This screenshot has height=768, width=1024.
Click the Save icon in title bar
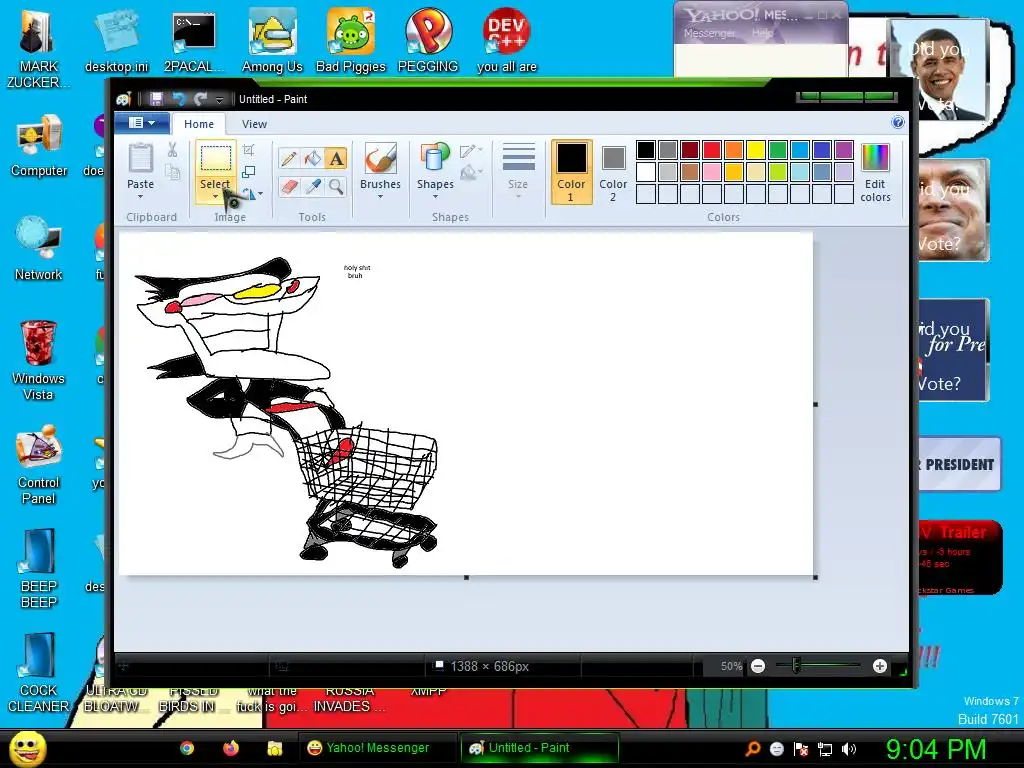[x=156, y=99]
